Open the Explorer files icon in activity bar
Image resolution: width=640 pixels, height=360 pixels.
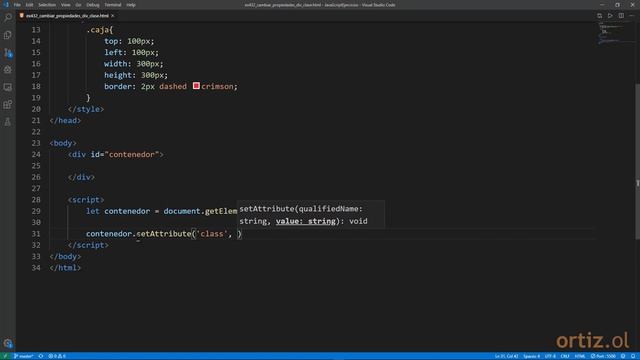tap(8, 35)
